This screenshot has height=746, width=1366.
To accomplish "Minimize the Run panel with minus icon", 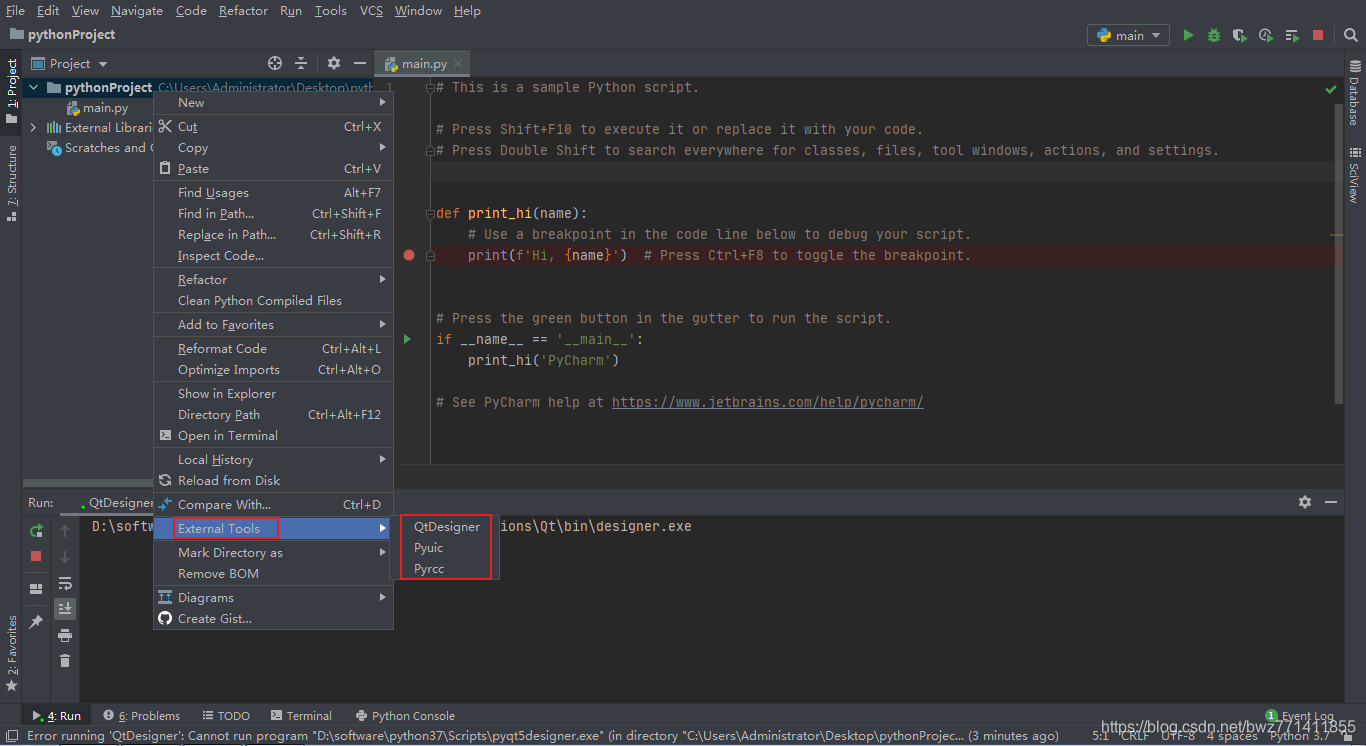I will [1331, 502].
